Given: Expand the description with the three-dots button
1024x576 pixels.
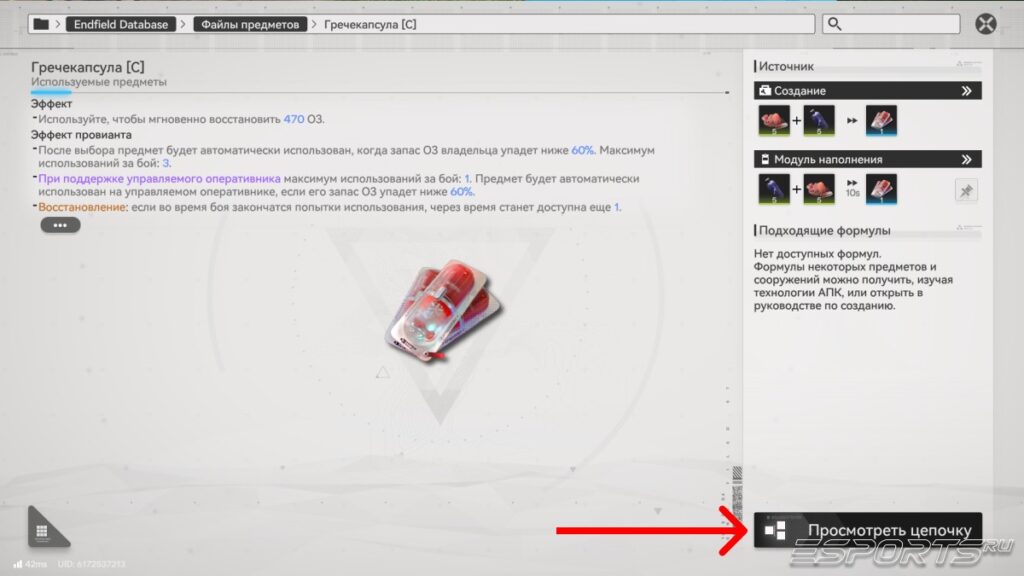Looking at the screenshot, I should (x=60, y=225).
